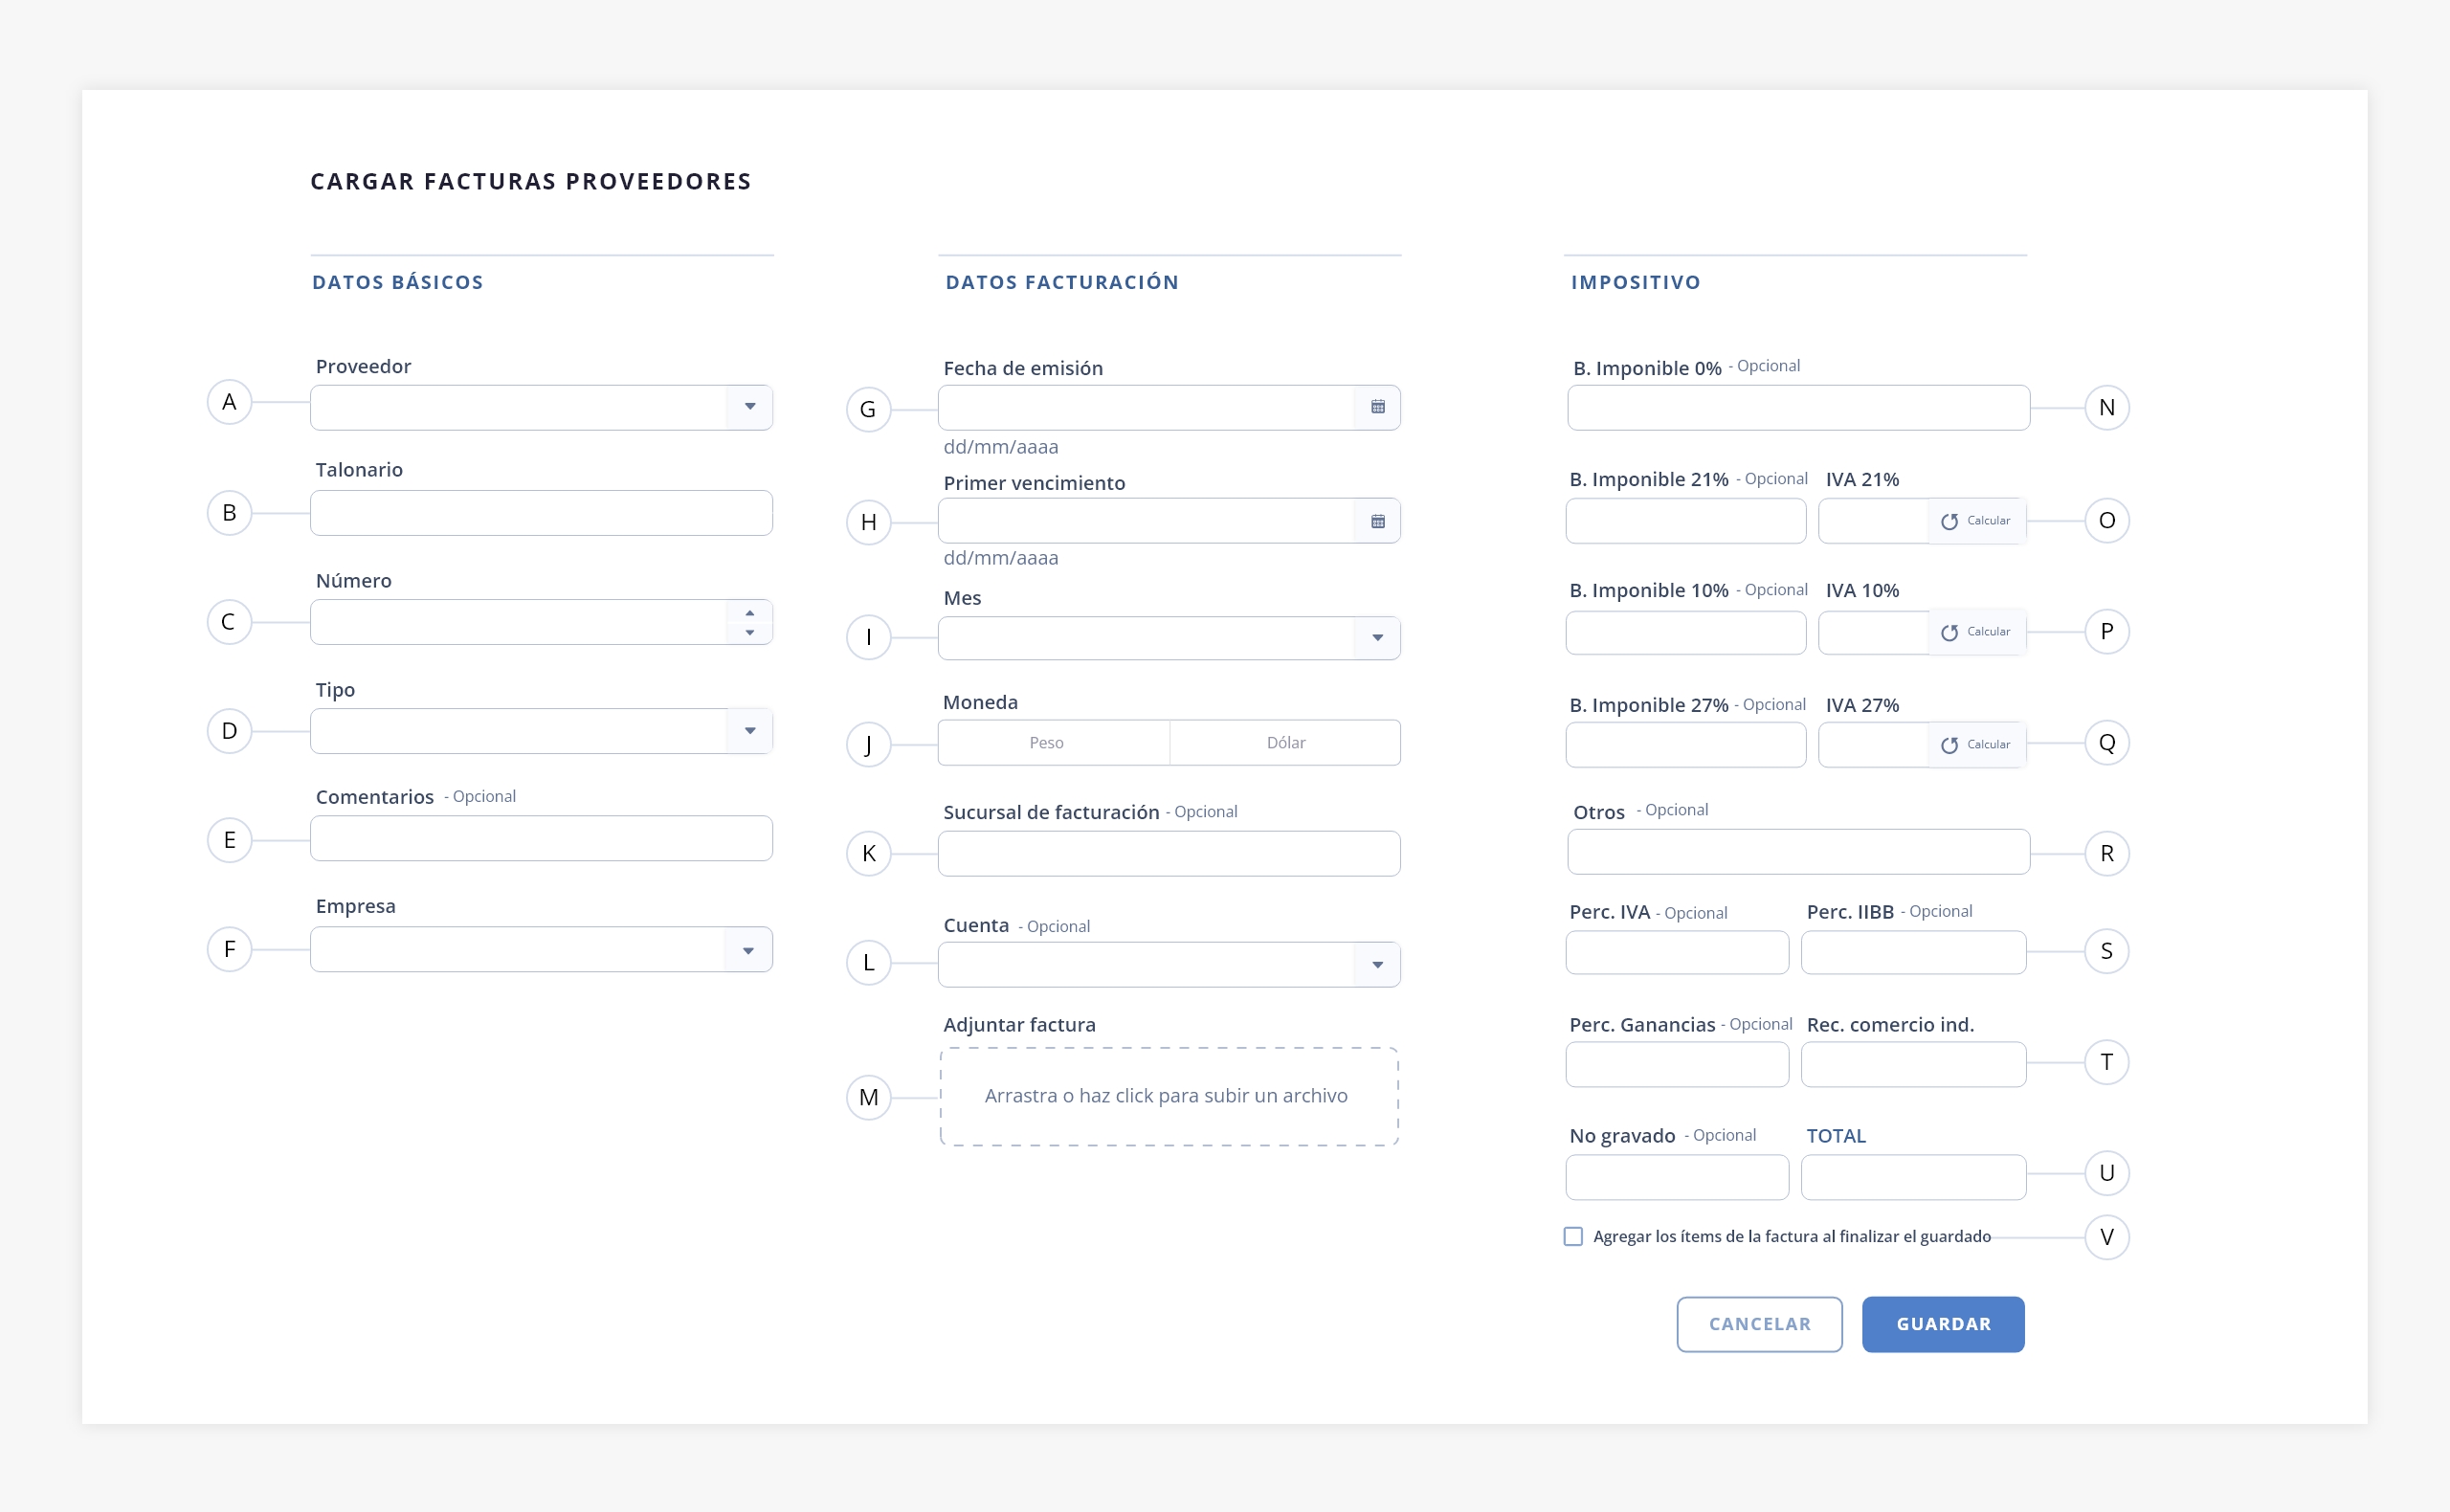
Task: Expand the Tipo dropdown
Action: click(749, 731)
